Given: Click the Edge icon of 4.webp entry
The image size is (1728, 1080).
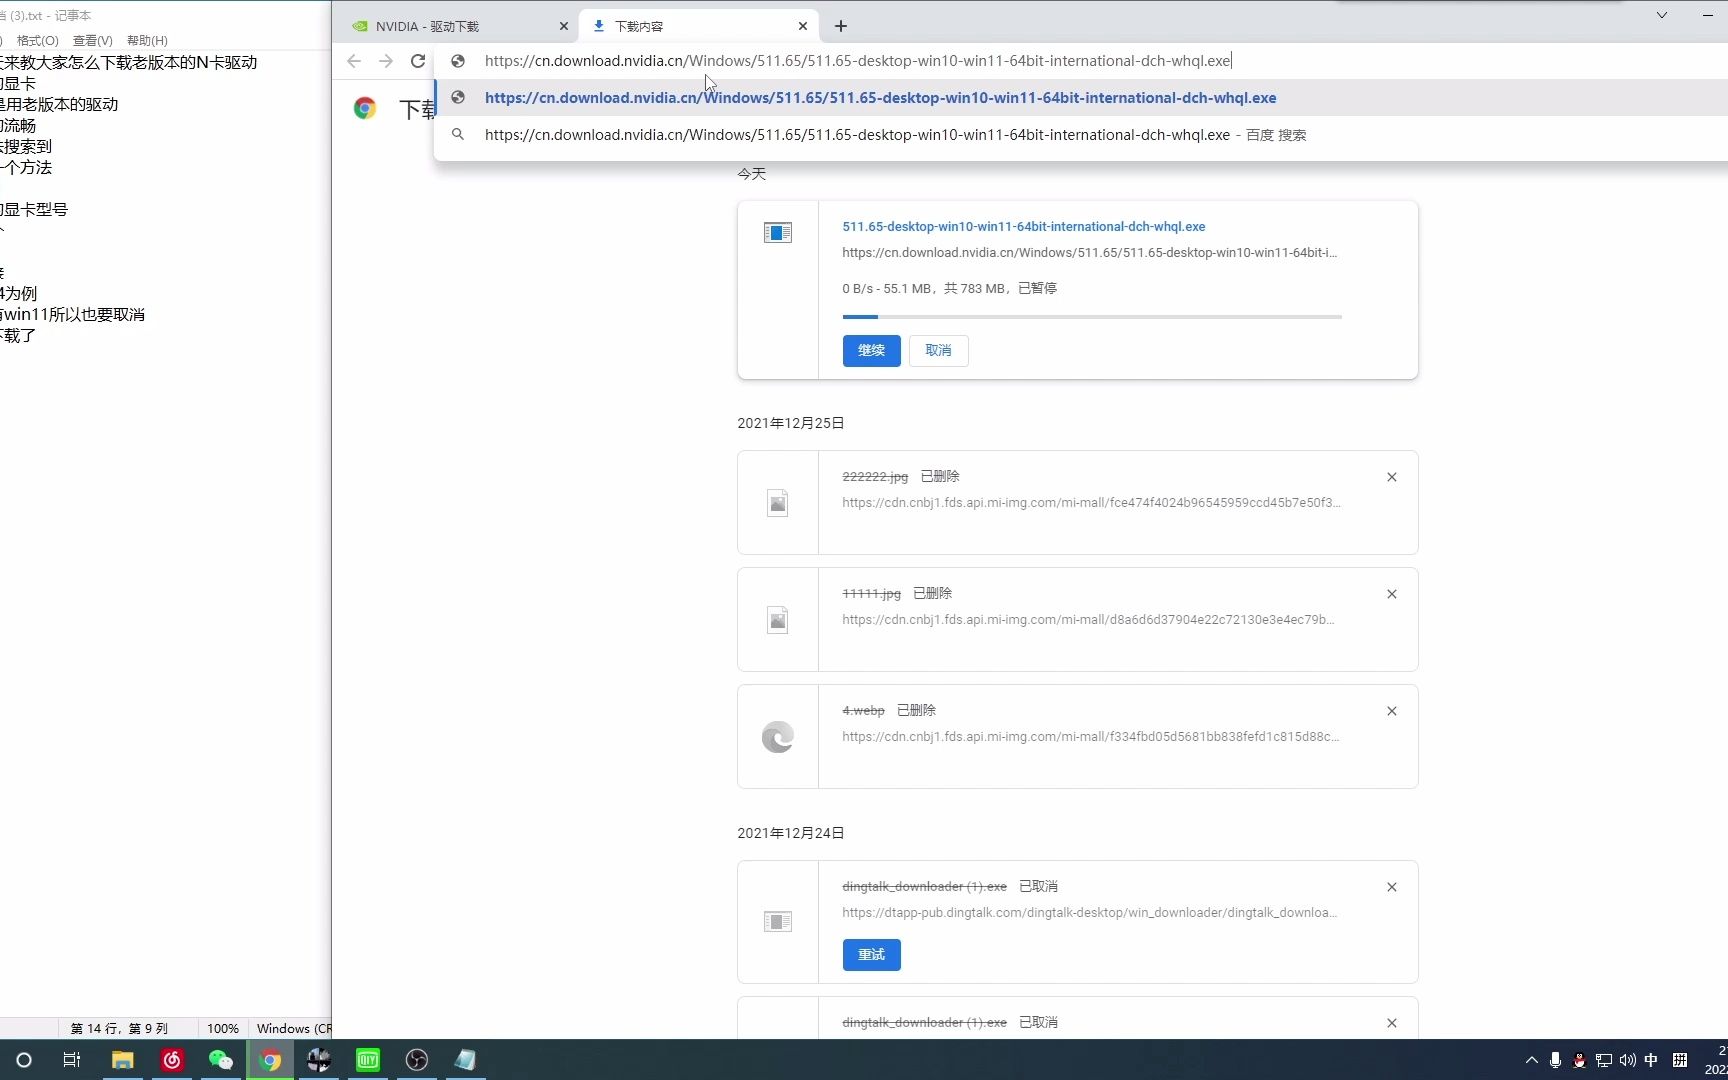Looking at the screenshot, I should (777, 737).
